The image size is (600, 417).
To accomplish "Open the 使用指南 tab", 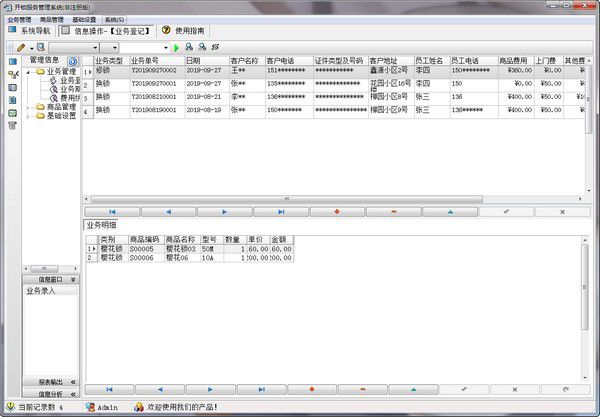I will pyautogui.click(x=183, y=31).
